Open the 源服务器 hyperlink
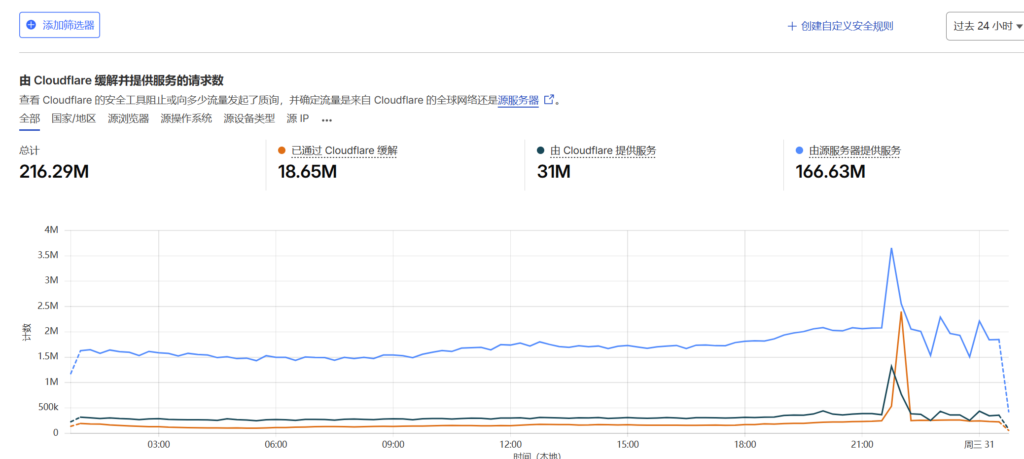Screen dimensions: 1024x459 coord(518,100)
